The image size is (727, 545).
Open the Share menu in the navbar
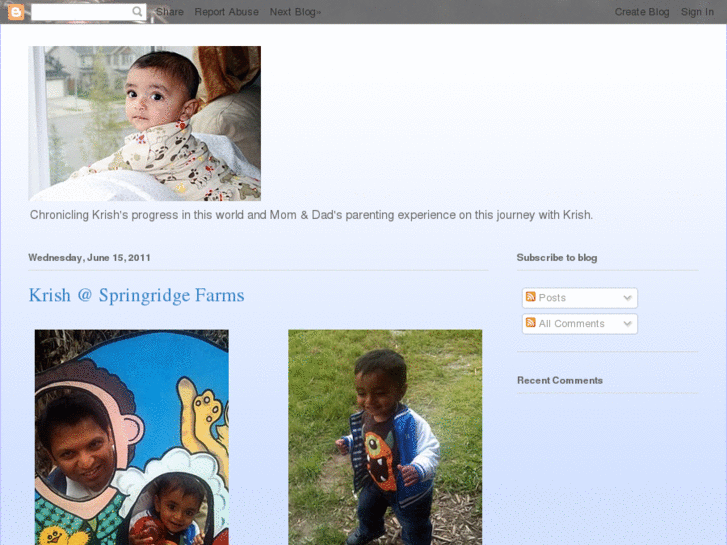coord(170,12)
